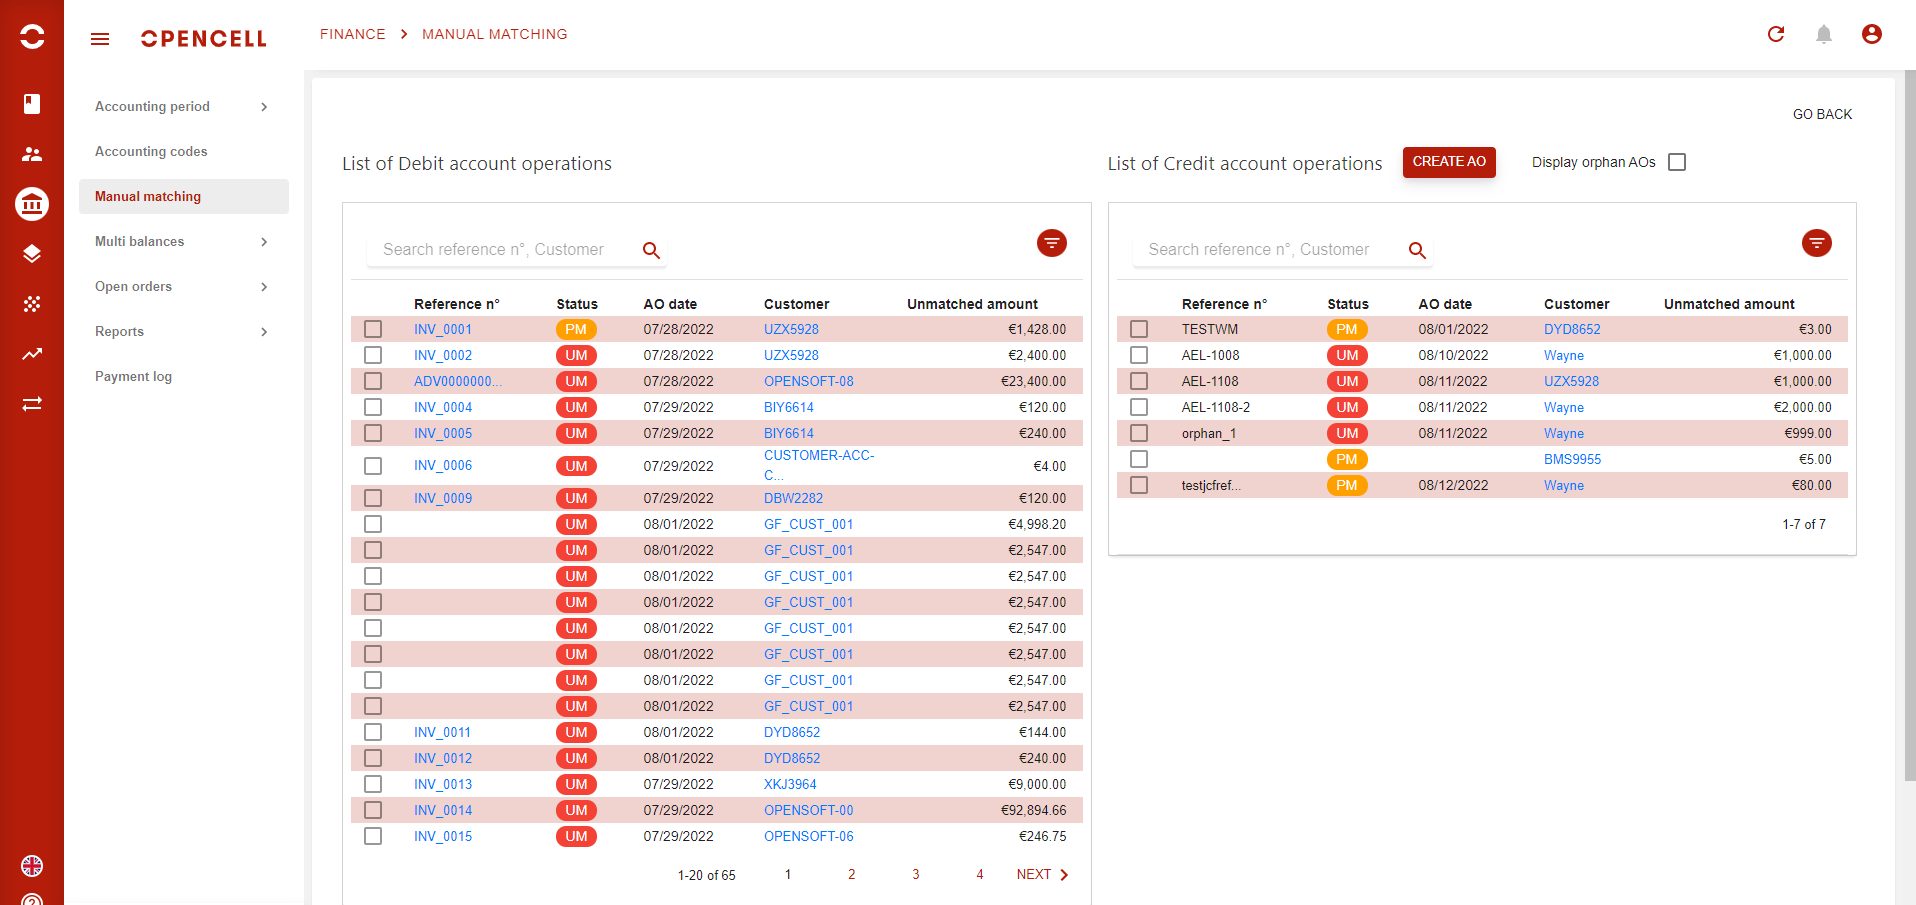Expand the Accounting period submenu
This screenshot has width=1916, height=905.
(x=264, y=107)
